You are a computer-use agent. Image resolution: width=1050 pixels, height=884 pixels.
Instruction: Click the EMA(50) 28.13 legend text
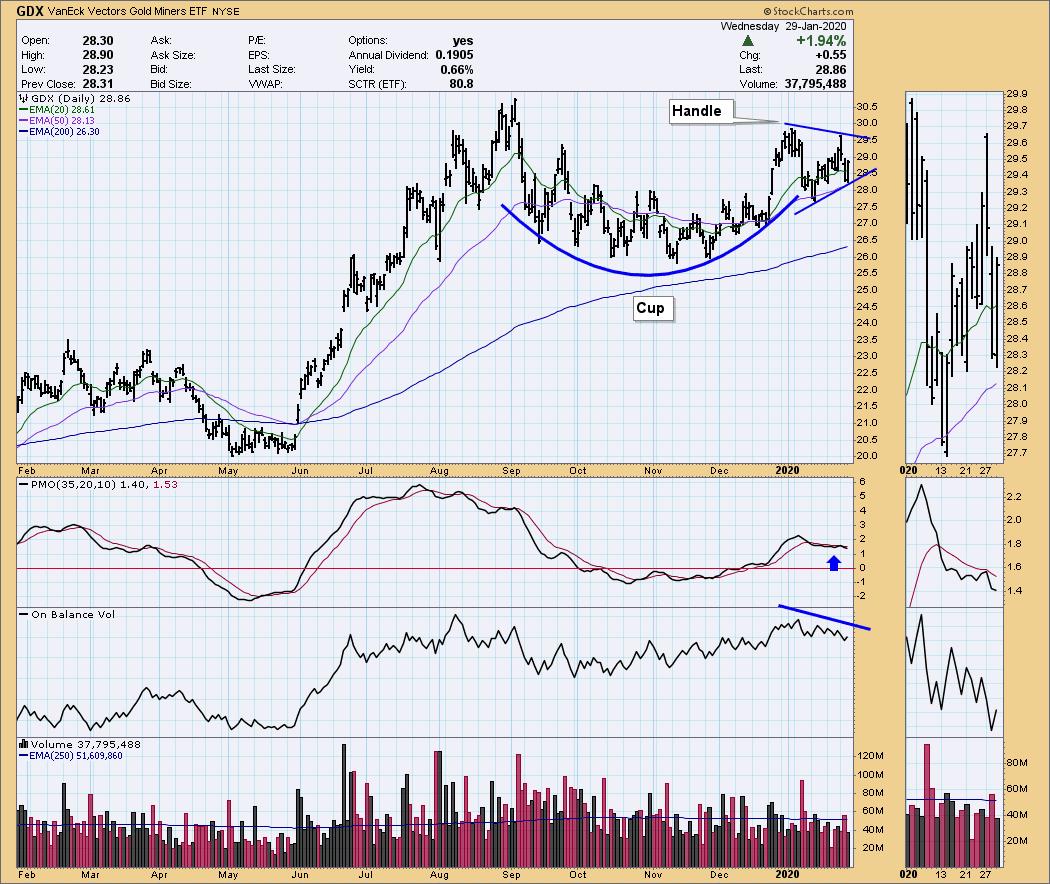point(62,121)
